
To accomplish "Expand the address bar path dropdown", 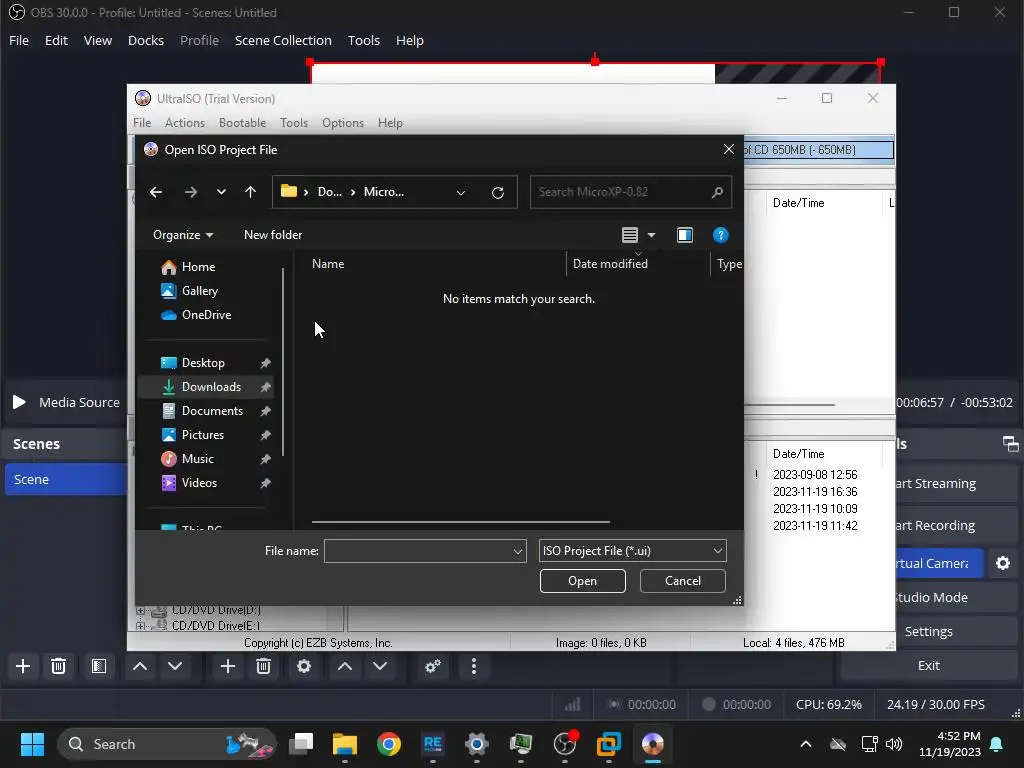I will pyautogui.click(x=461, y=193).
